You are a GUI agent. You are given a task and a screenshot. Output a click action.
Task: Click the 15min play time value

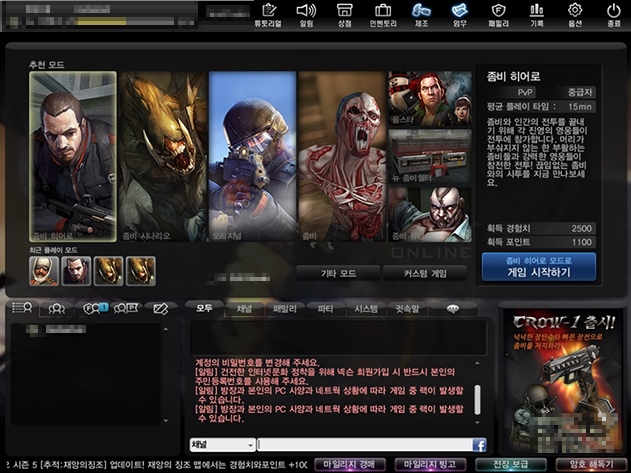(579, 107)
